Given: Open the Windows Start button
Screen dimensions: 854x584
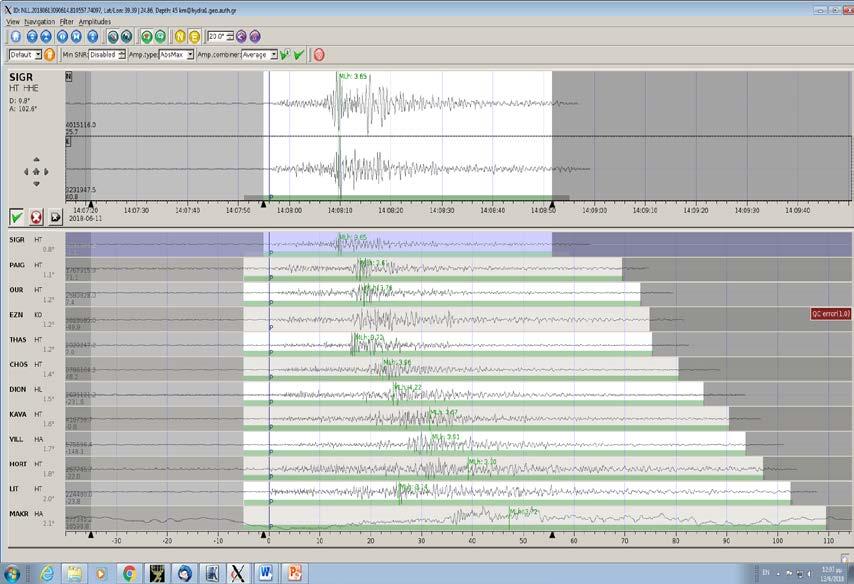Looking at the screenshot, I should (x=10, y=574).
